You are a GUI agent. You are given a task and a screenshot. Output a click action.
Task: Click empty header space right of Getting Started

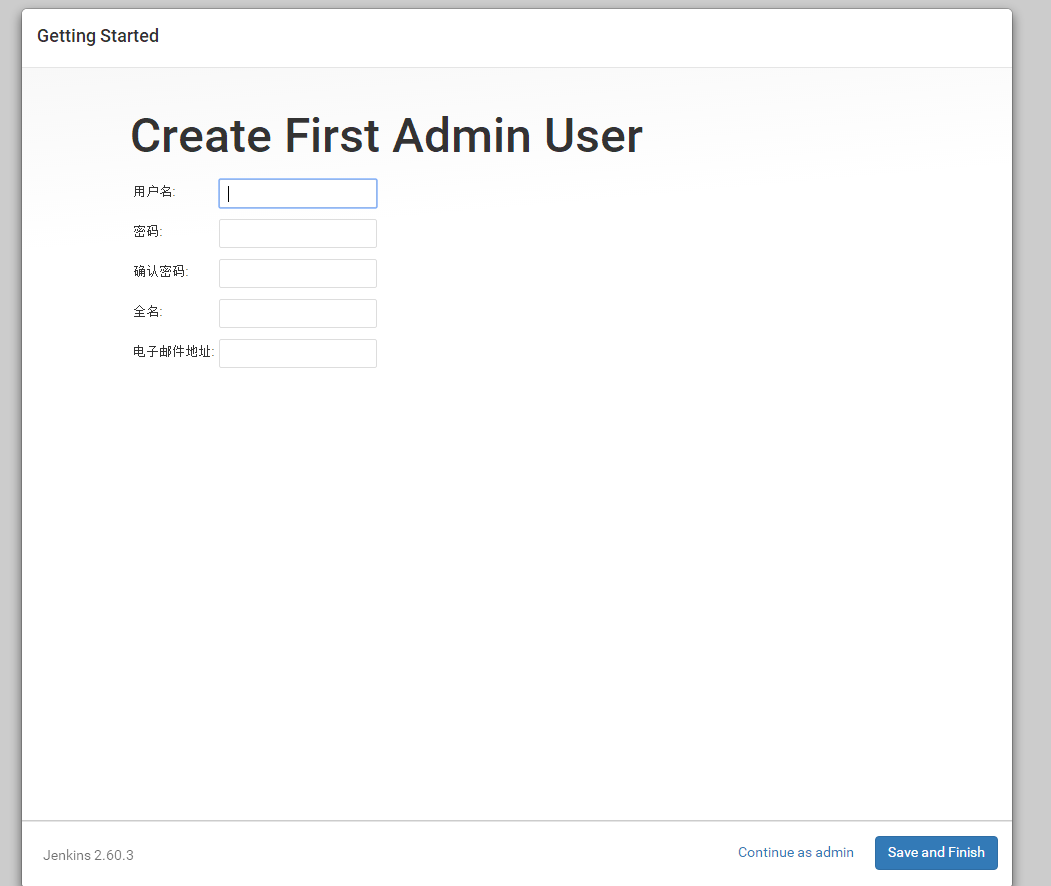click(600, 38)
